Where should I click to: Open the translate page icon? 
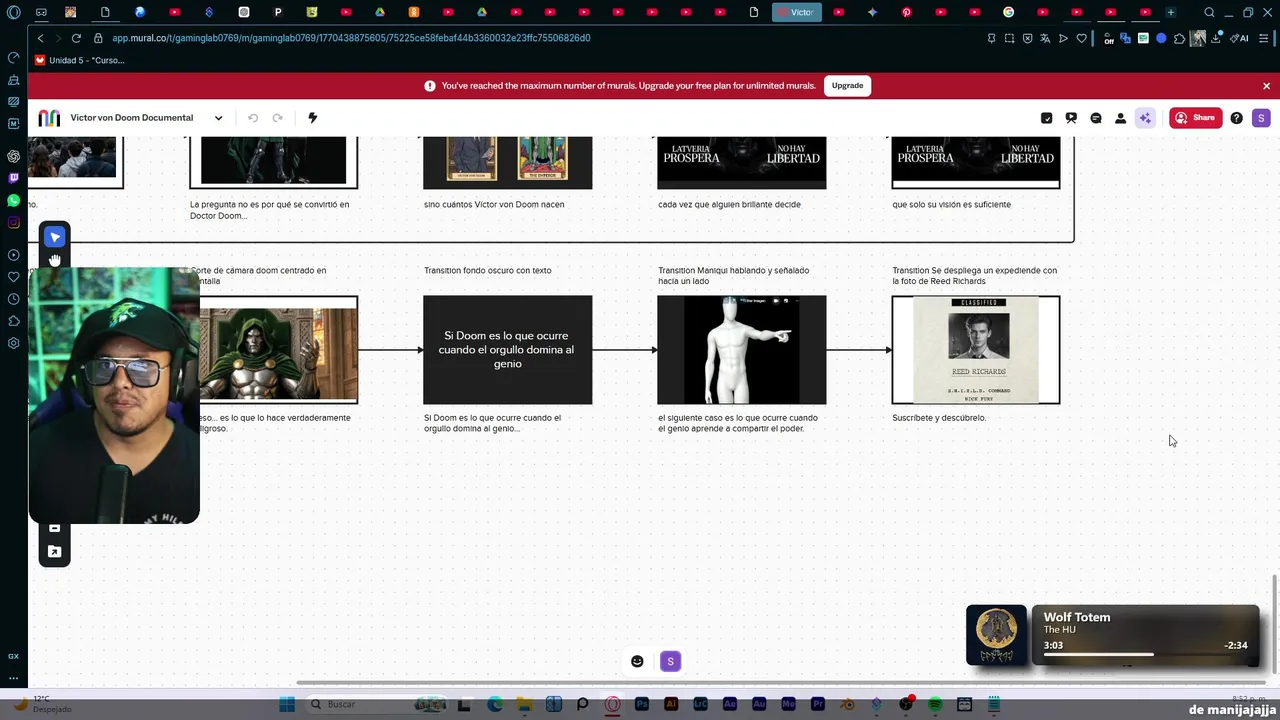click(1045, 38)
